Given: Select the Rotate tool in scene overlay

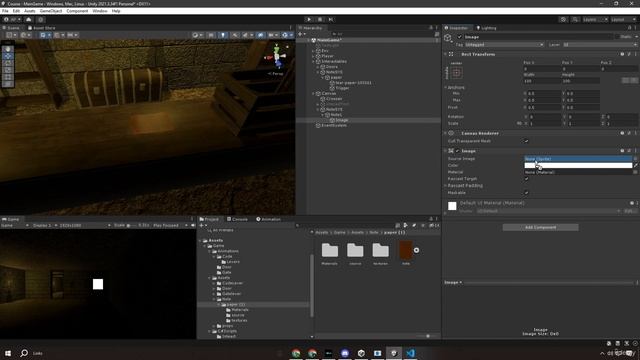Looking at the screenshot, I should pyautogui.click(x=8, y=63).
